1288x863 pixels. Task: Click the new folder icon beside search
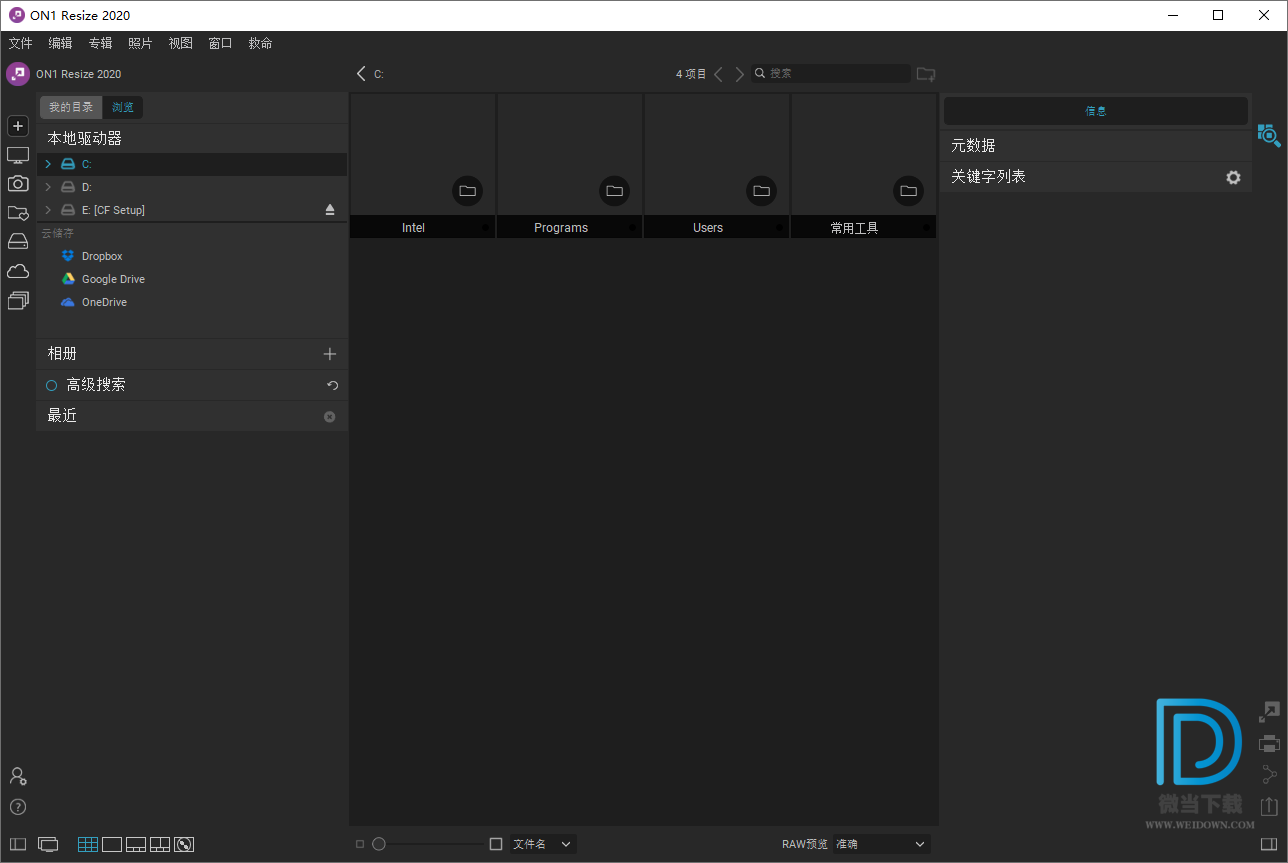pos(926,74)
